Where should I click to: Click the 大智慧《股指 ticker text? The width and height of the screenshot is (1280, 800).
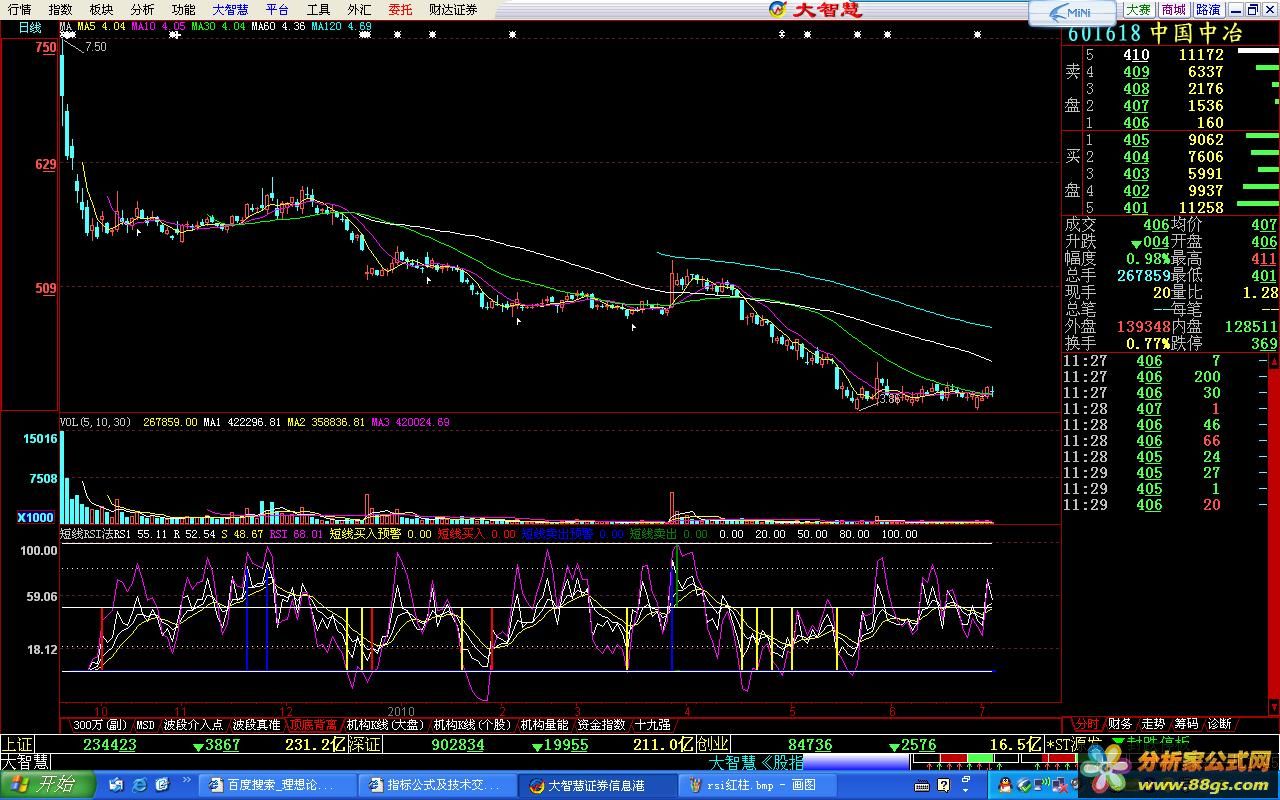(x=756, y=763)
